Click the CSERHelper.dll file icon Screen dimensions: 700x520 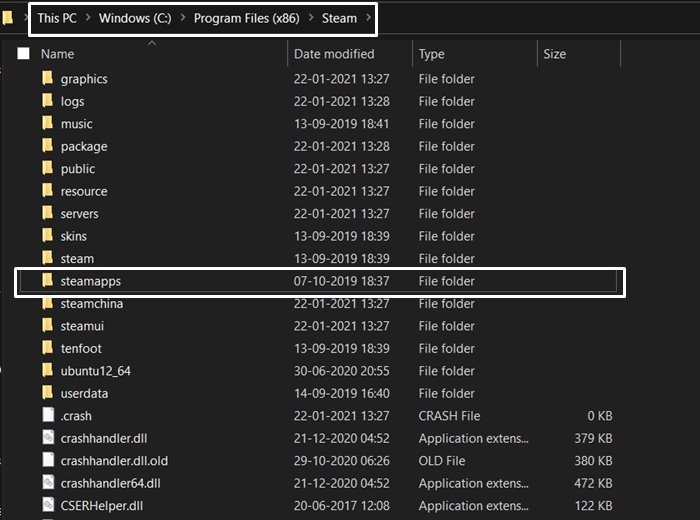[x=48, y=504]
